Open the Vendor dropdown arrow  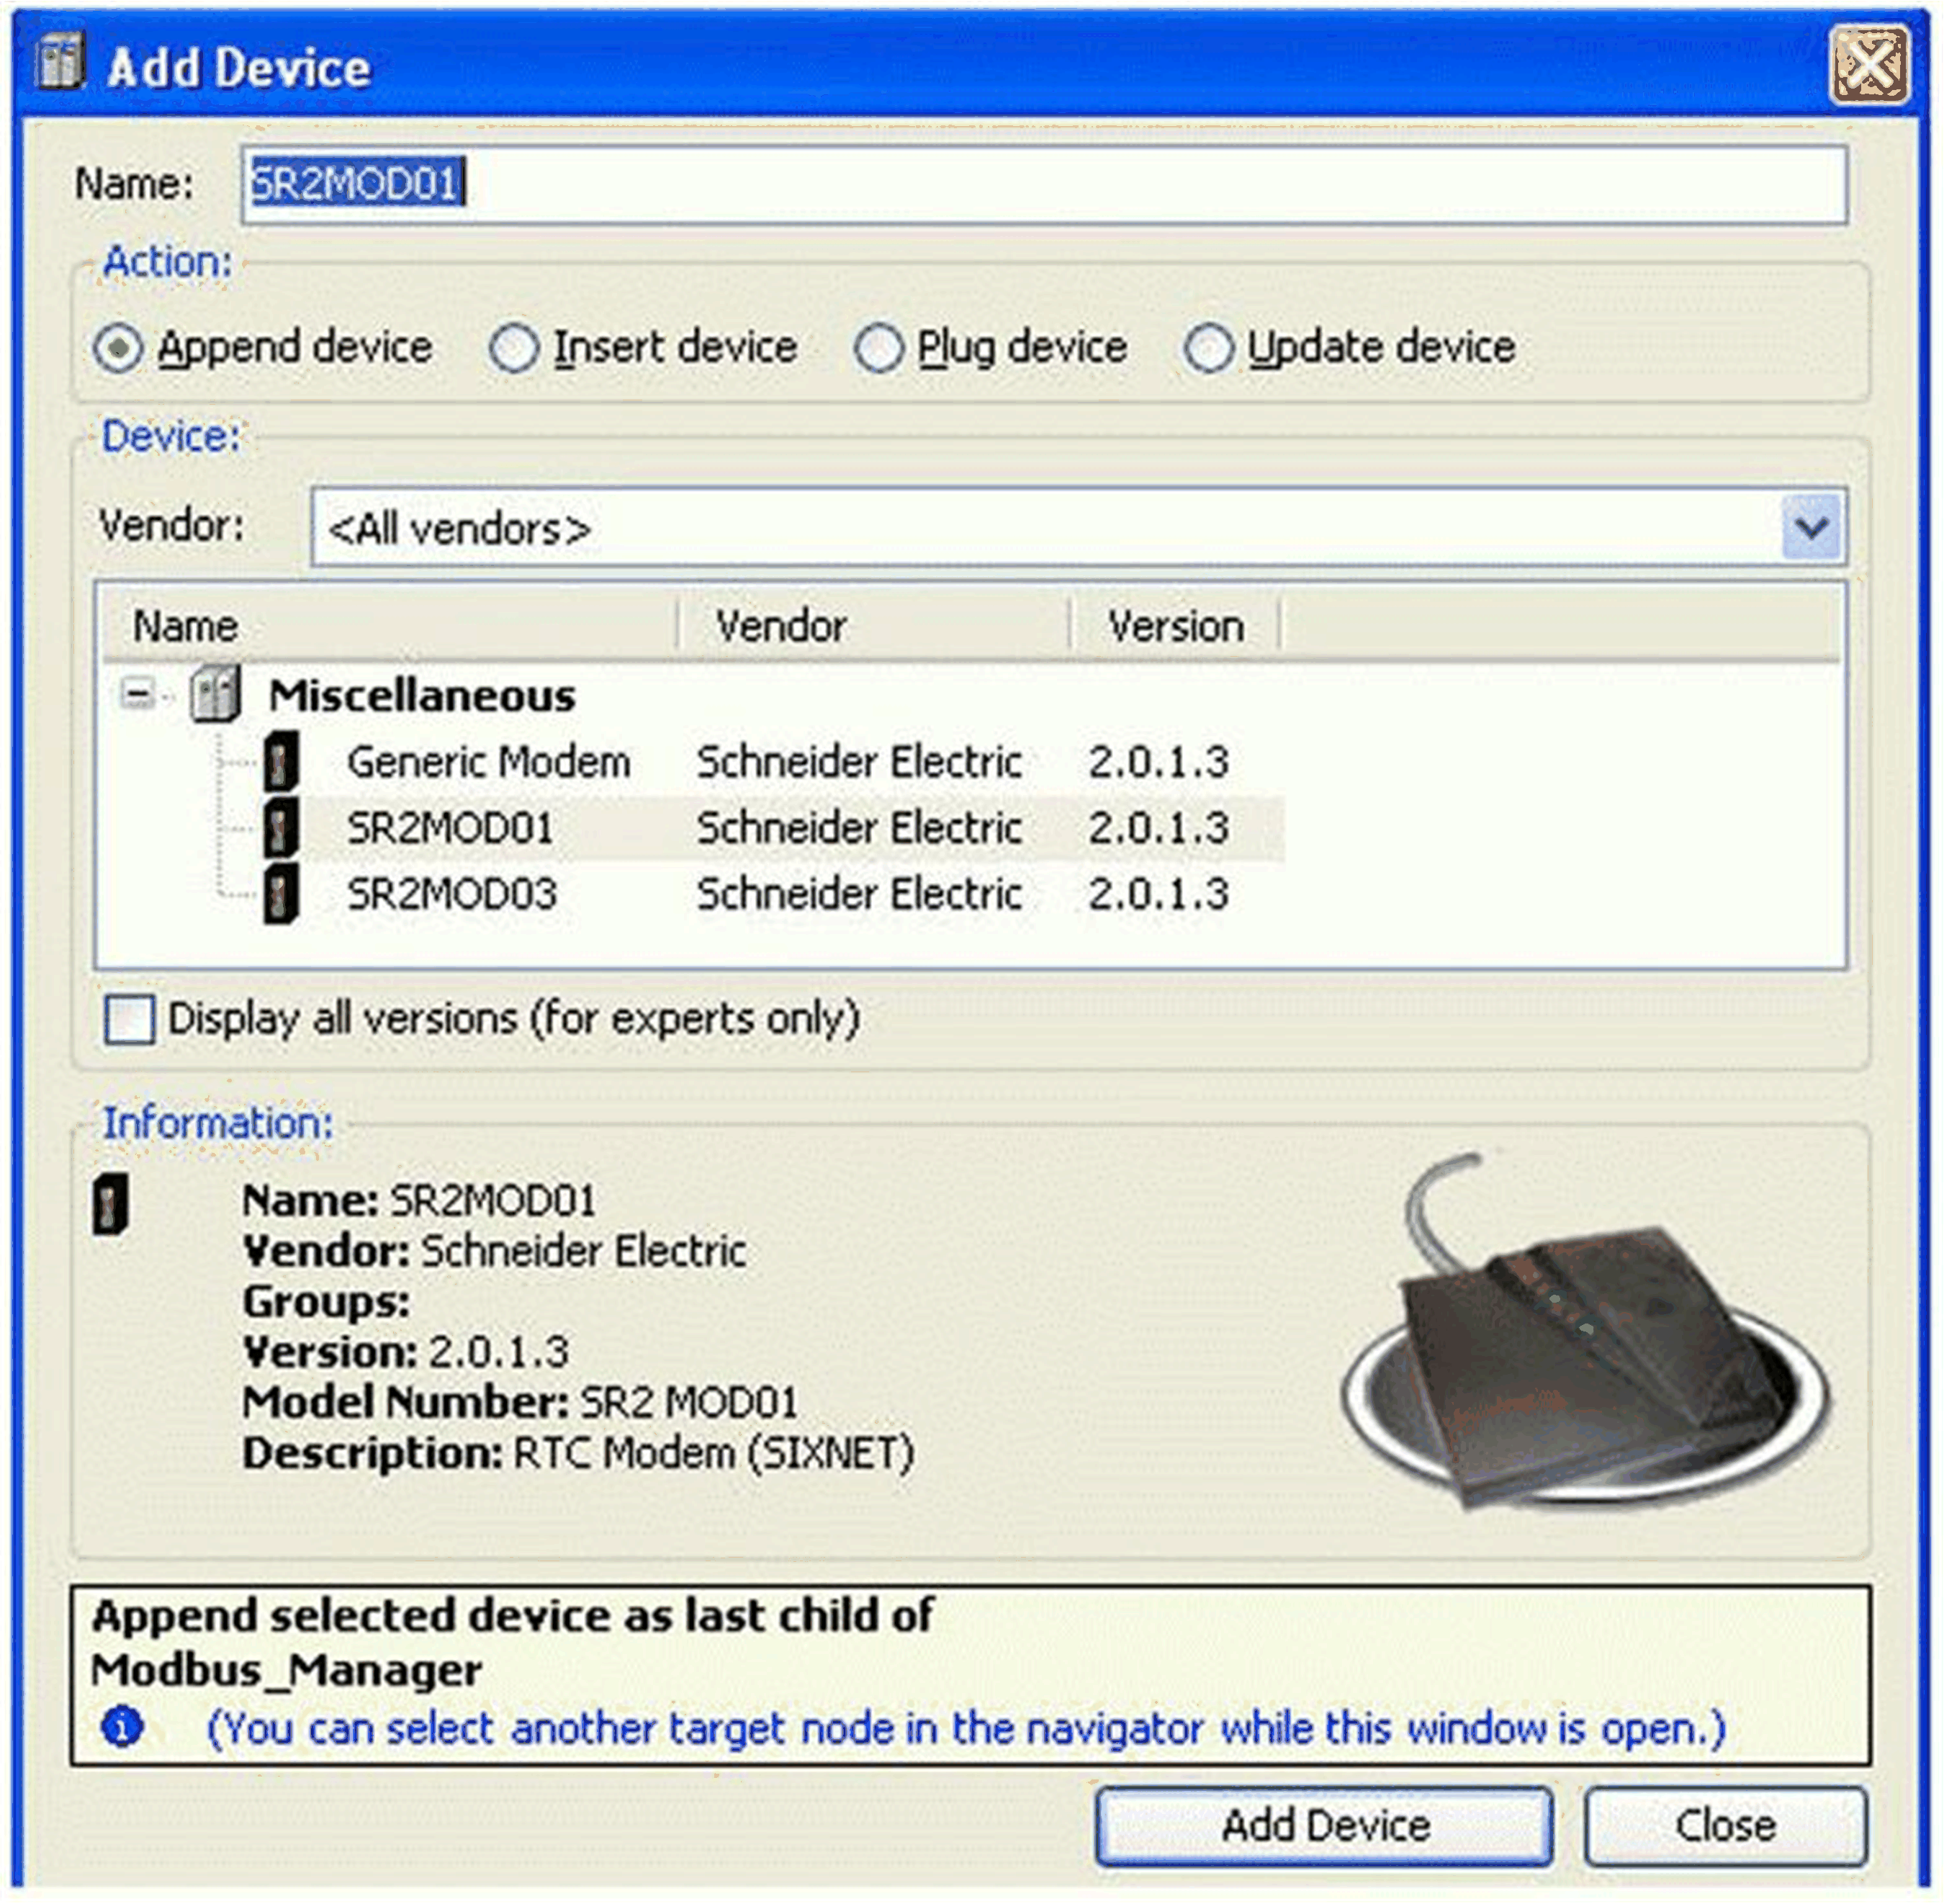pos(1811,527)
